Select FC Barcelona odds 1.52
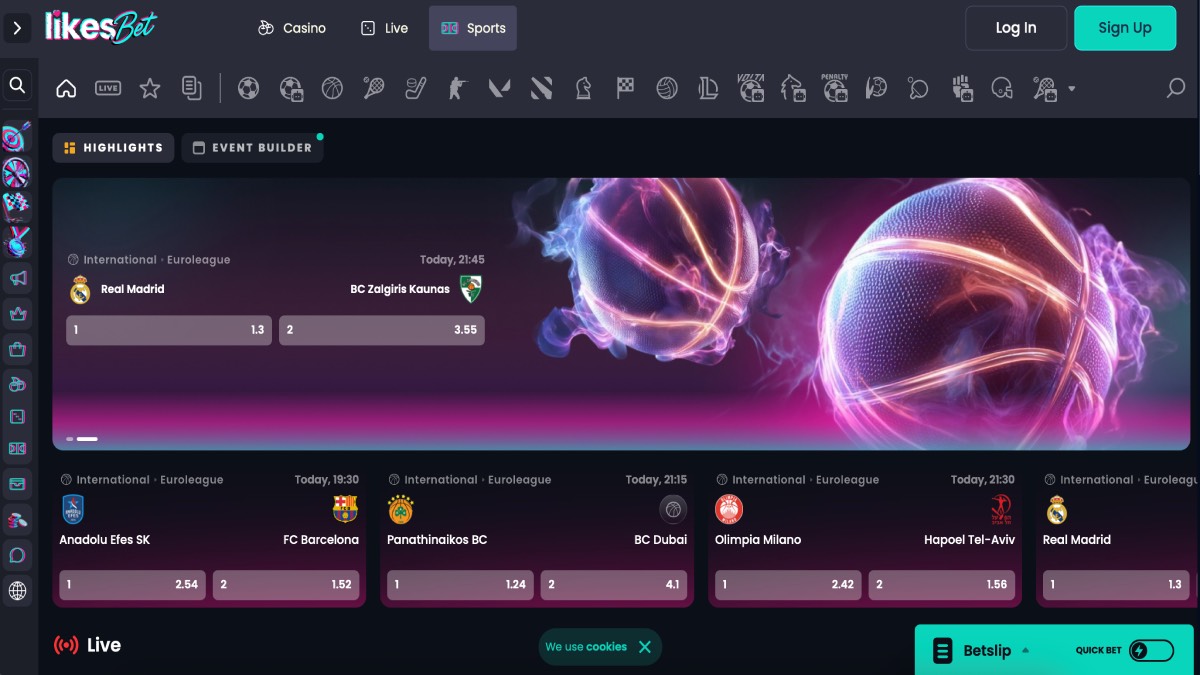The height and width of the screenshot is (675, 1200). [x=286, y=585]
